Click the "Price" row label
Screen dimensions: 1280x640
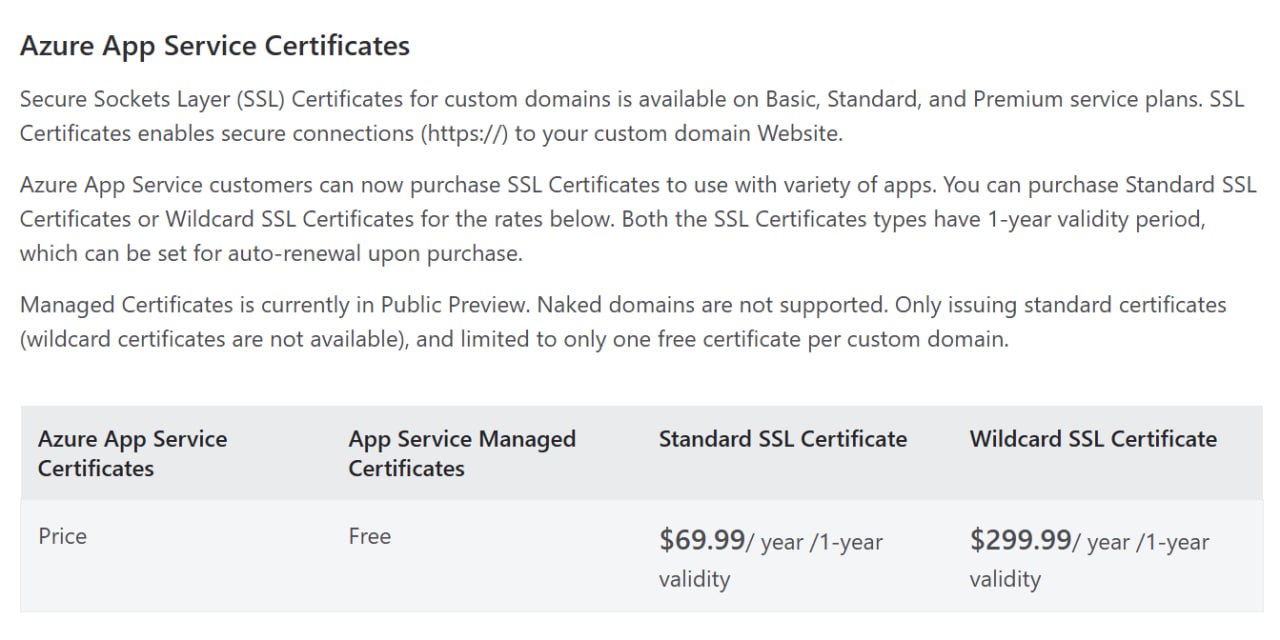62,536
